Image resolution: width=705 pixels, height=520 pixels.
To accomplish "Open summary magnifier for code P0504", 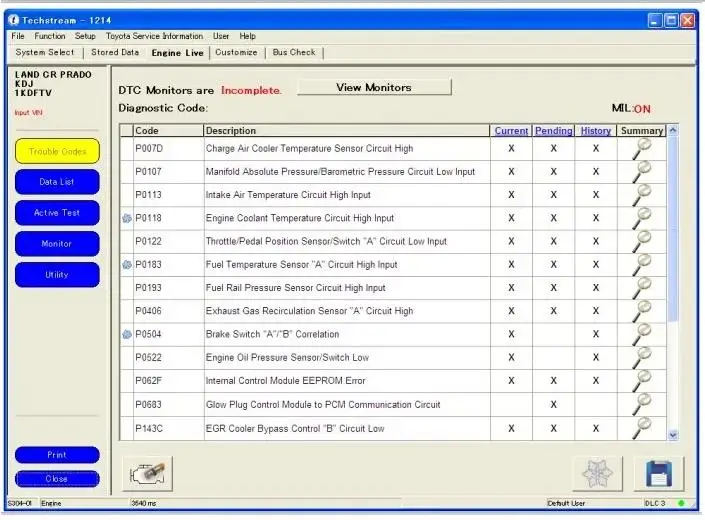I will point(641,334).
